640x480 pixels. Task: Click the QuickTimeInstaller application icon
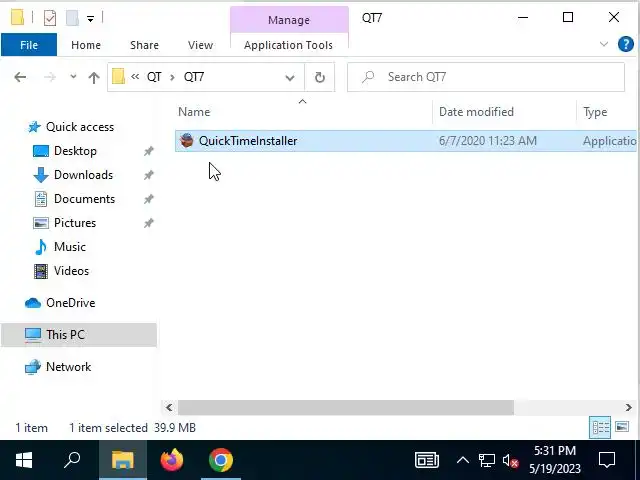tap(187, 141)
